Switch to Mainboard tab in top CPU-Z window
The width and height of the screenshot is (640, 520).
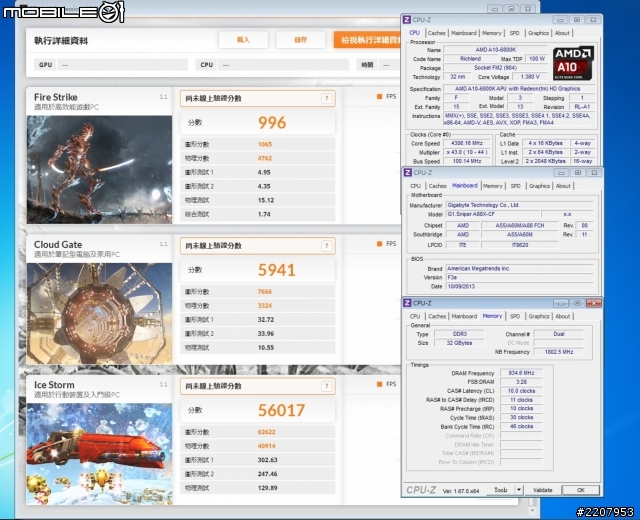(x=464, y=33)
